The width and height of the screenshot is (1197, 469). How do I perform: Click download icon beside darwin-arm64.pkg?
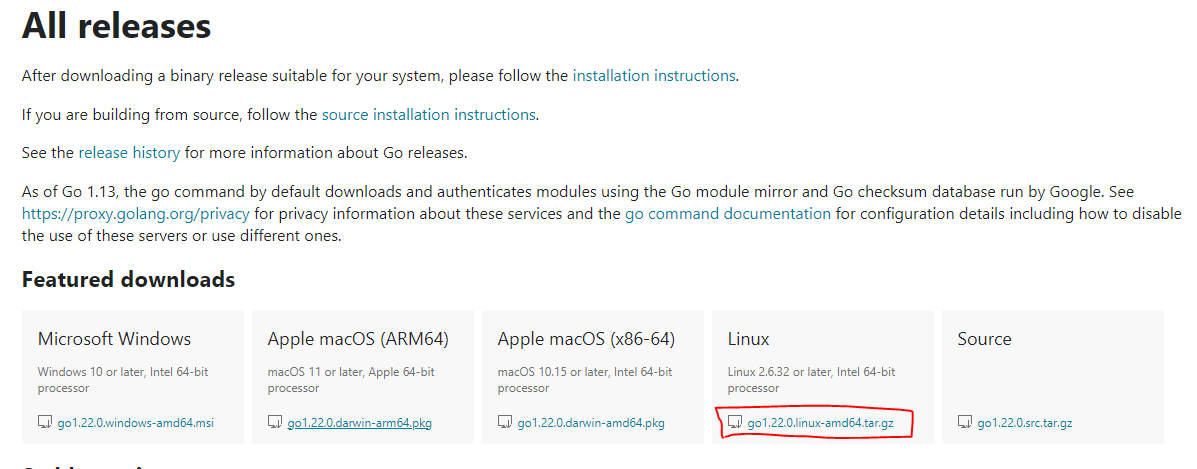click(275, 422)
